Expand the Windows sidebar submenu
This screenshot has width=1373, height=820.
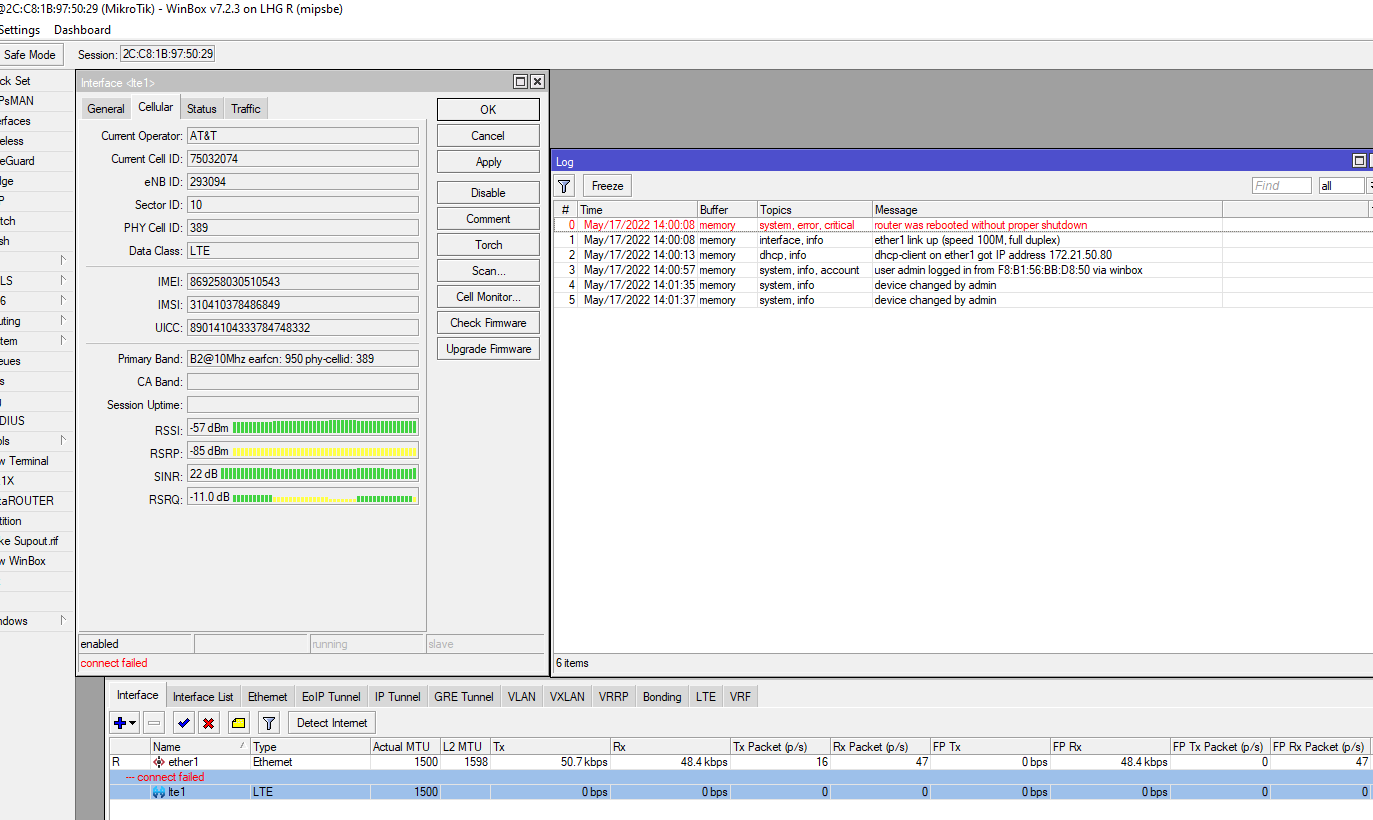[x=63, y=621]
